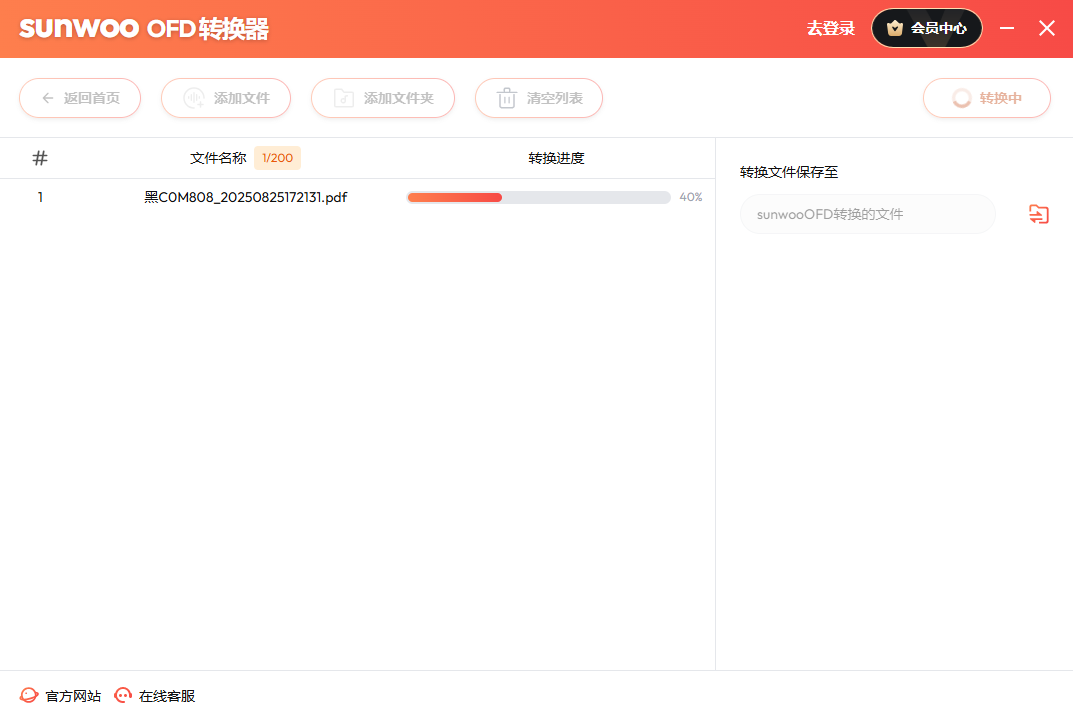The width and height of the screenshot is (1073, 713).
Task: Open 官方网站 via its planet icon
Action: pos(29,696)
